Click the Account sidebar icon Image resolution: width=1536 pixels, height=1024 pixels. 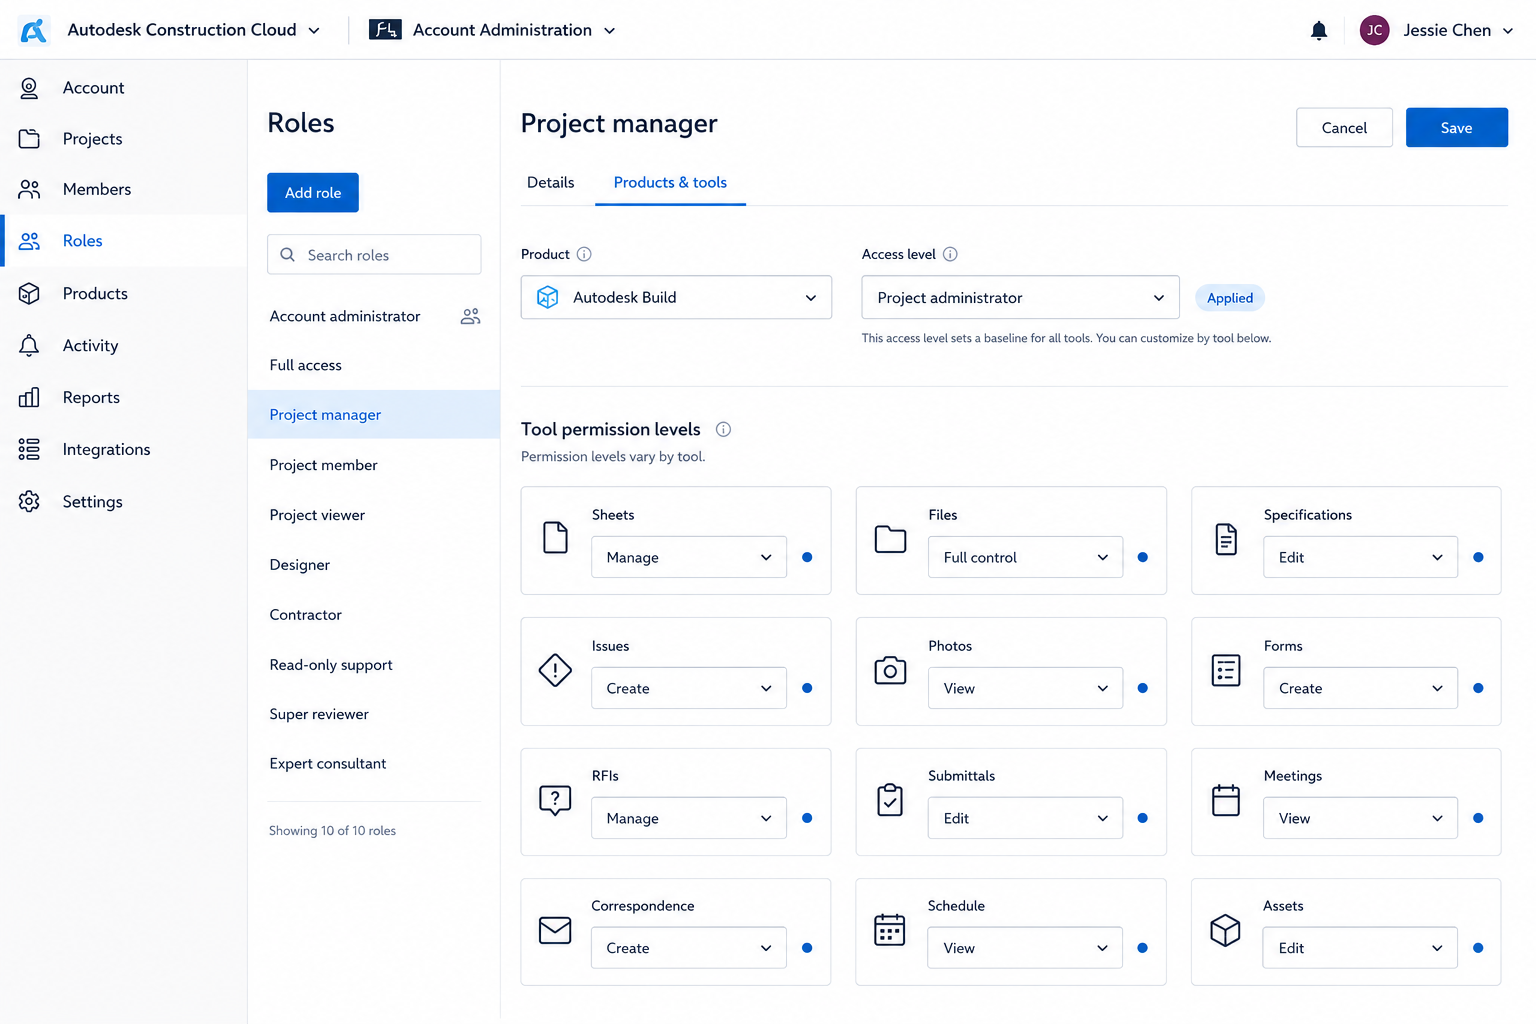[x=29, y=88]
